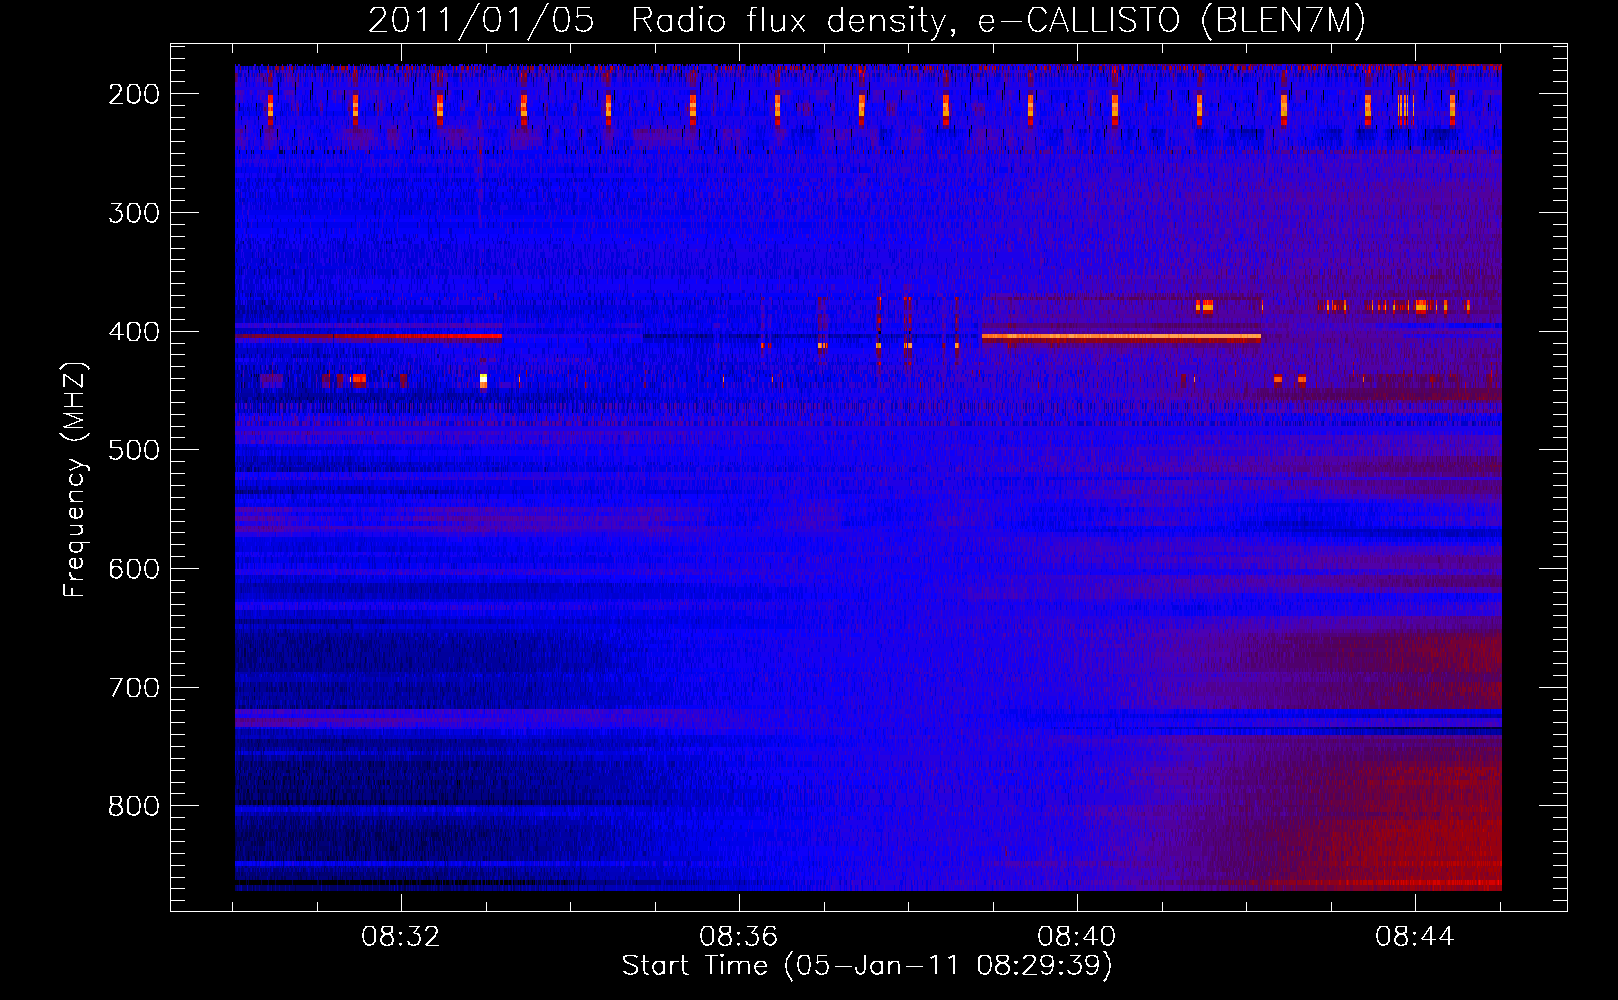Click the red horizontal band near 08:31 at 405 MHz

pyautogui.click(x=368, y=337)
